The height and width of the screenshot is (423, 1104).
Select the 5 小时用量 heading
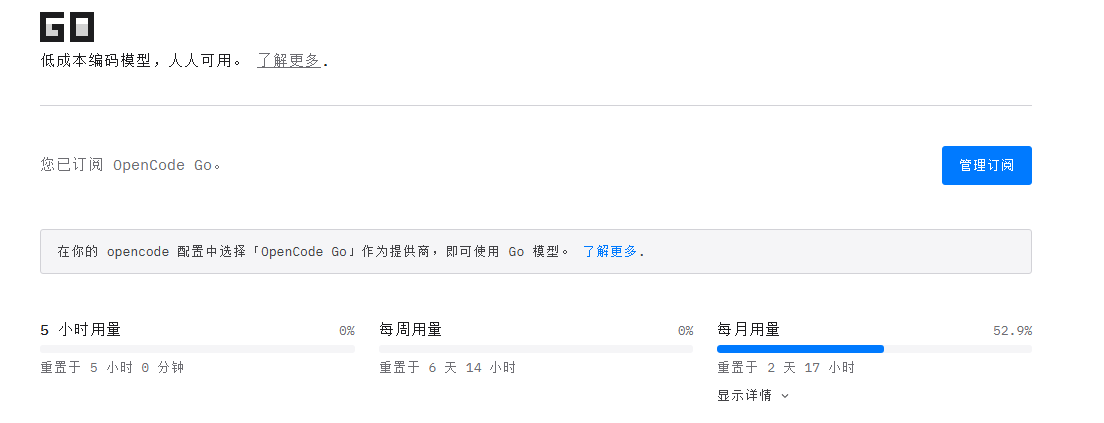click(x=80, y=329)
